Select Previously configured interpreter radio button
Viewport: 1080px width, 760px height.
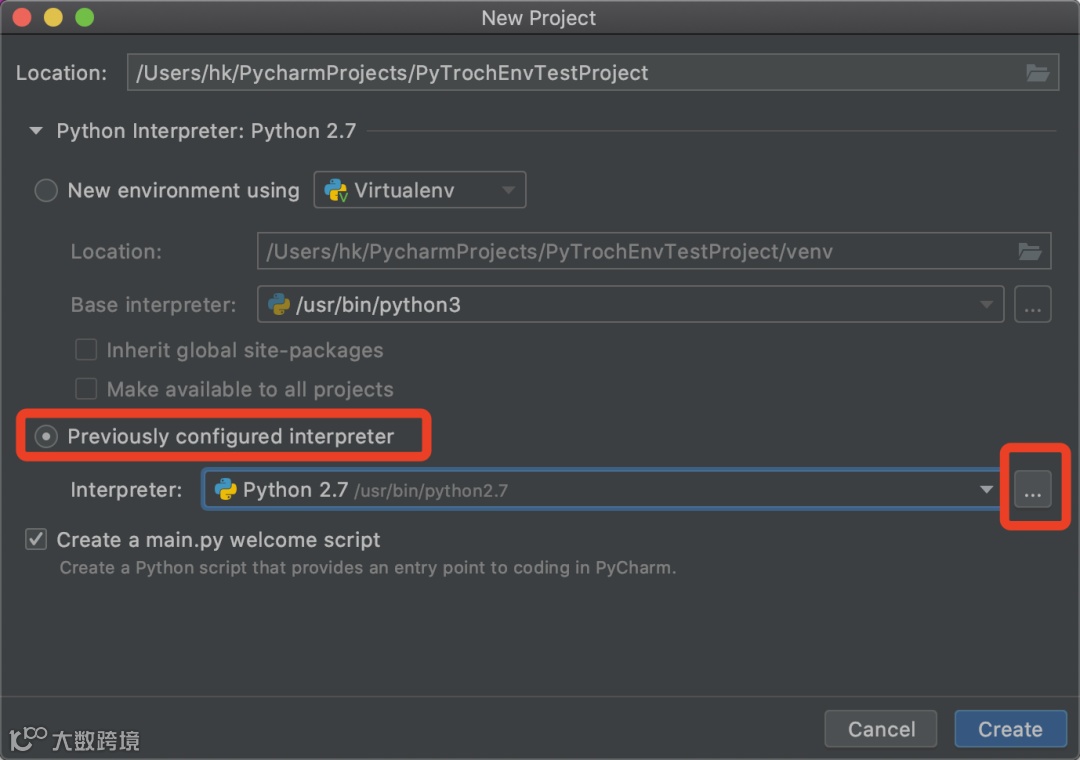46,436
